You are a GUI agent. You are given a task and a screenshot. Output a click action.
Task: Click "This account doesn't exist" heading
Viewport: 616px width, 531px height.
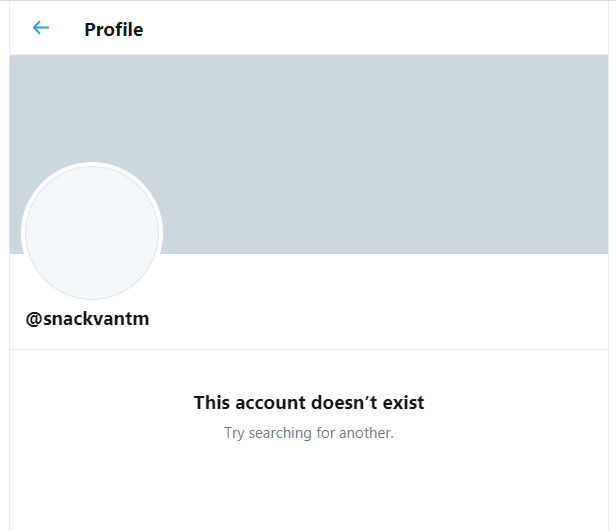[309, 403]
